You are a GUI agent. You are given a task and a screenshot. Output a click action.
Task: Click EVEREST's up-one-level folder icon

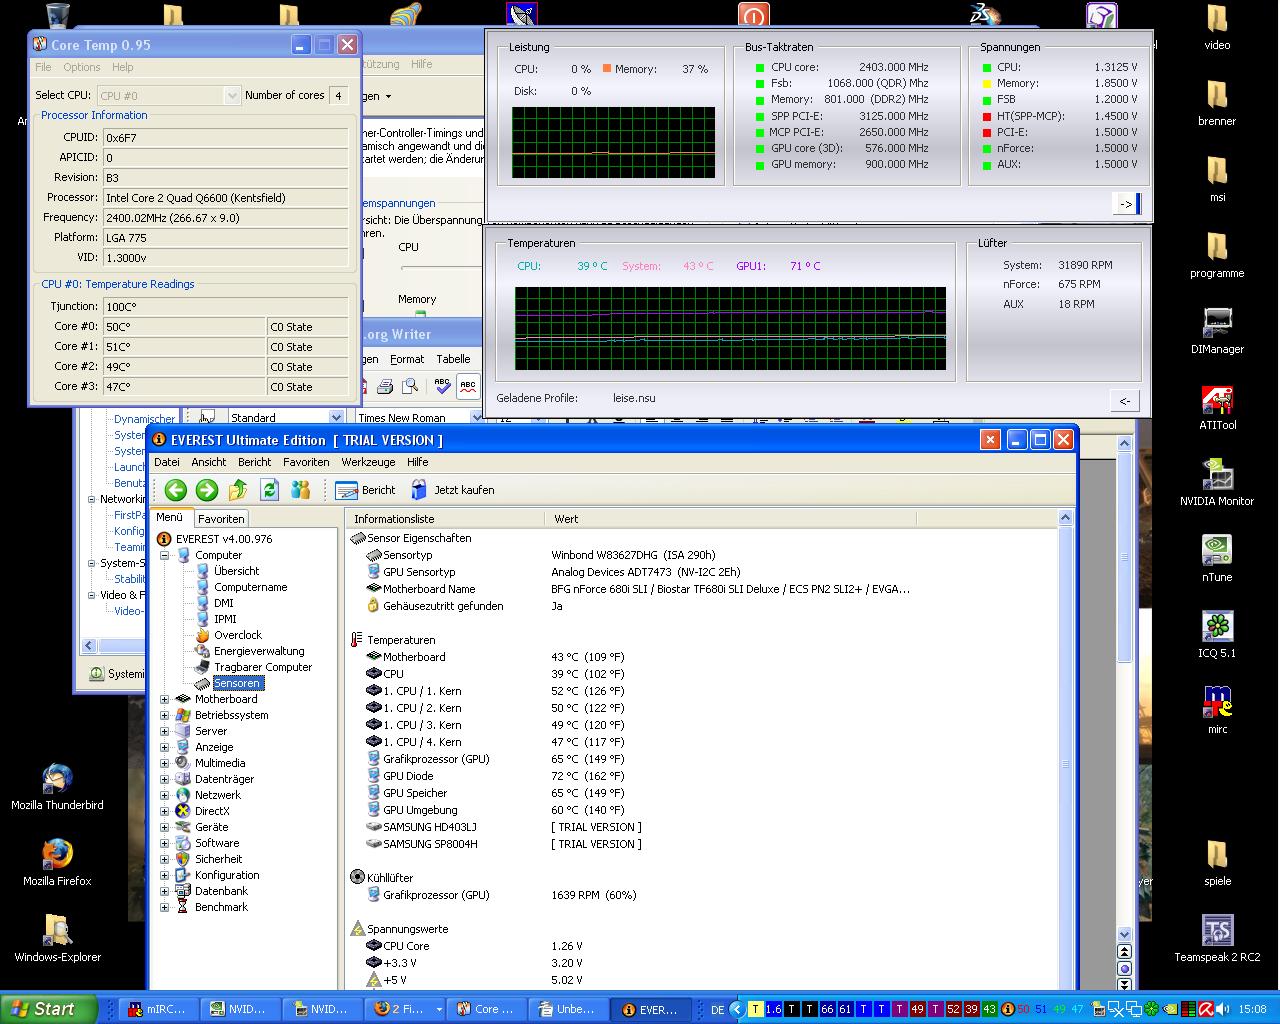click(238, 490)
